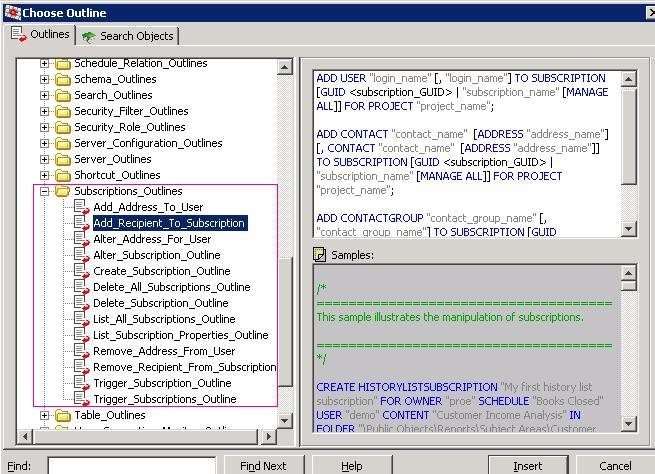Image resolution: width=655 pixels, height=474 pixels.
Task: Select List_Subscription_Properties_Outline item
Action: 180,335
